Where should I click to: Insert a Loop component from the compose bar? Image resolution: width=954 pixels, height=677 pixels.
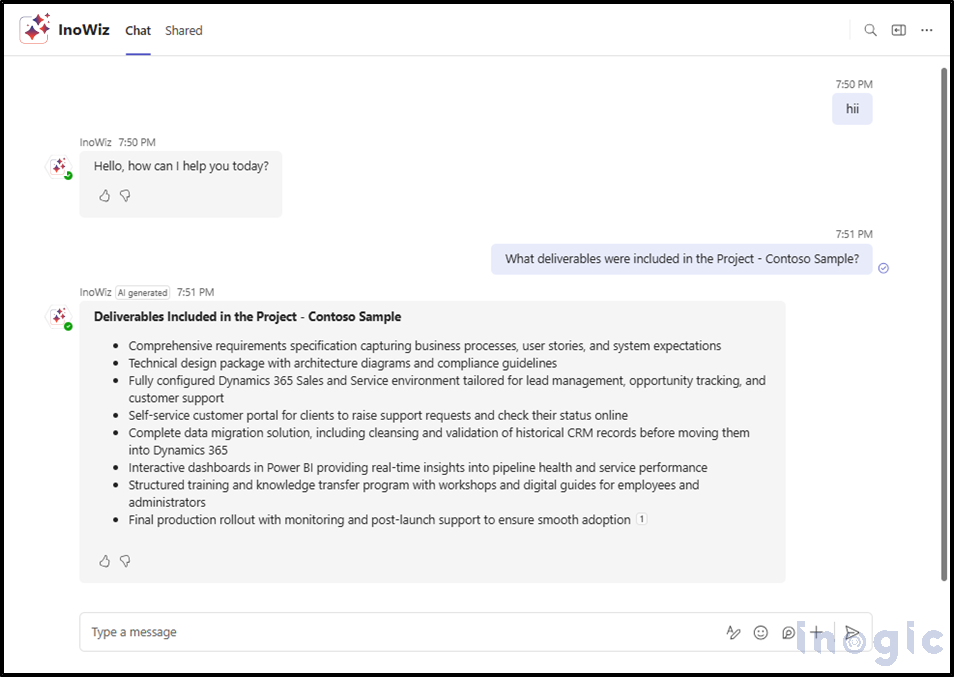pos(788,632)
